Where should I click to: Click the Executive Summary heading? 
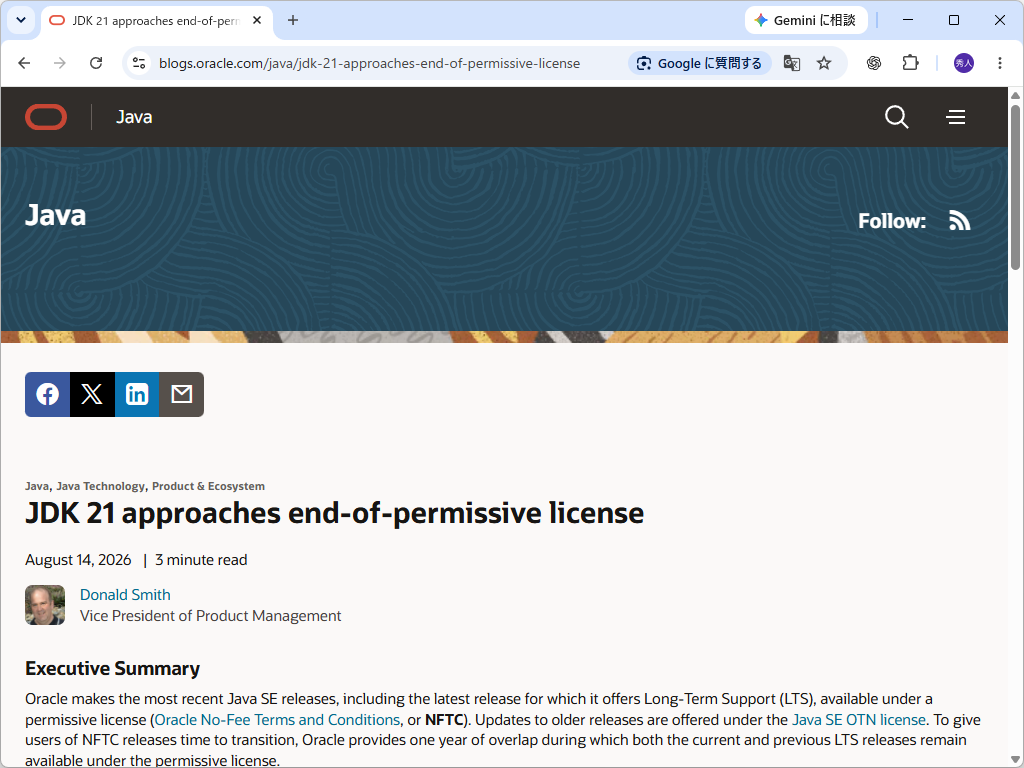coord(112,669)
